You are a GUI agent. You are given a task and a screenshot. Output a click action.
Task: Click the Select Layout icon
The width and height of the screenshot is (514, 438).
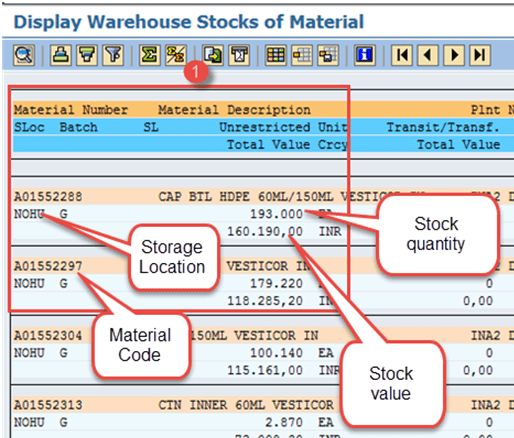(302, 55)
